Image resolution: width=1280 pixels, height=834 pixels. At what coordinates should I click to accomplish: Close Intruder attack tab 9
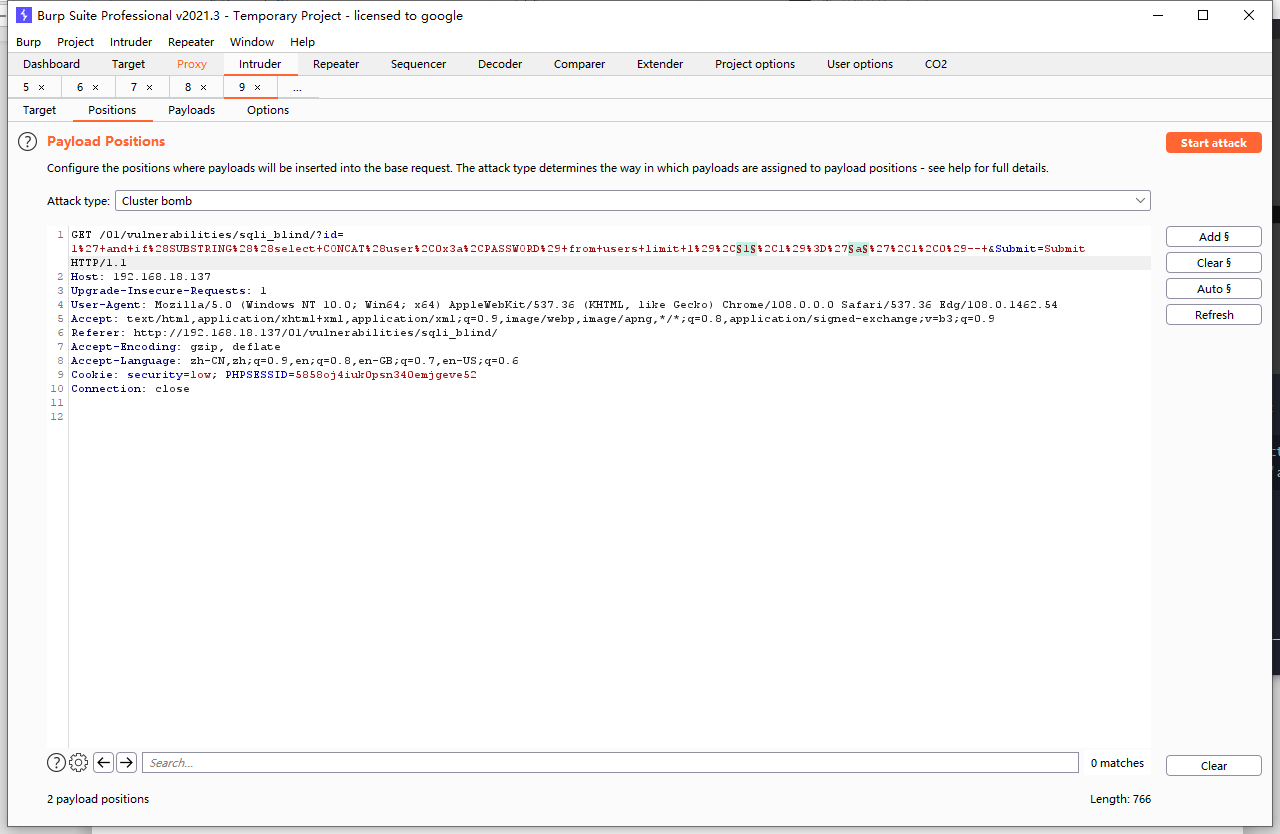(257, 88)
